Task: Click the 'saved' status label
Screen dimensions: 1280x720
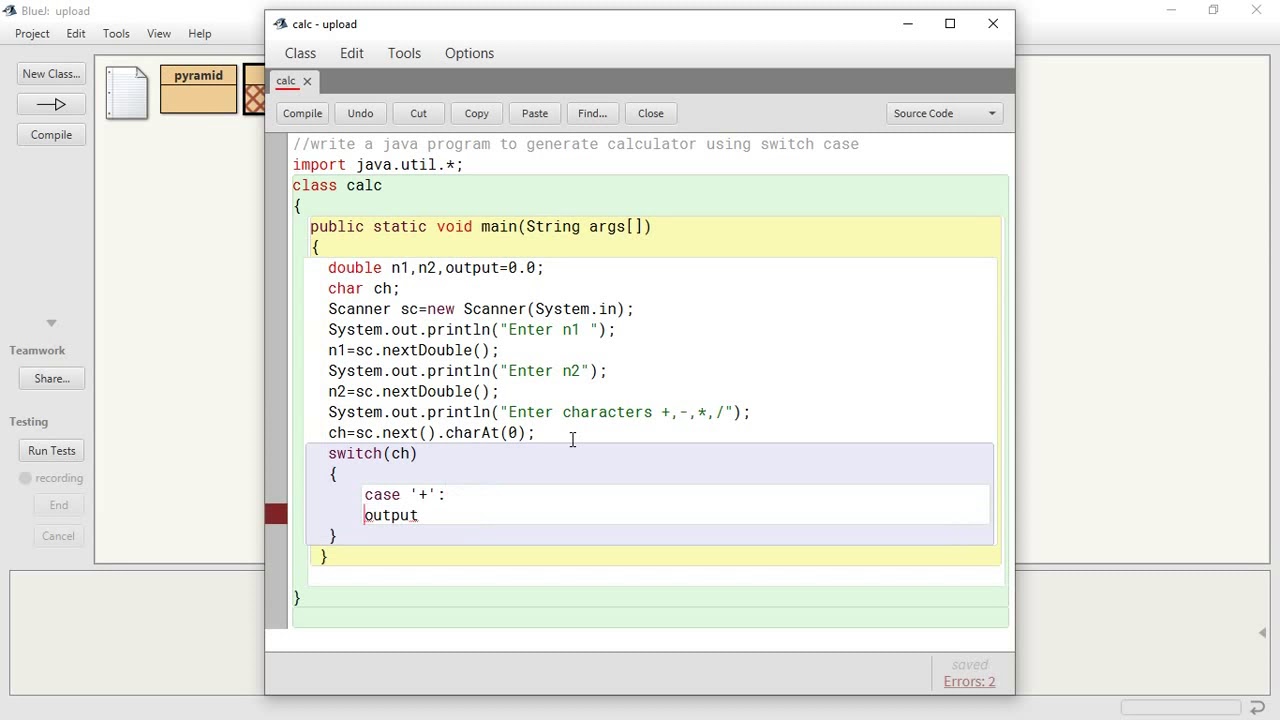Action: click(x=969, y=665)
